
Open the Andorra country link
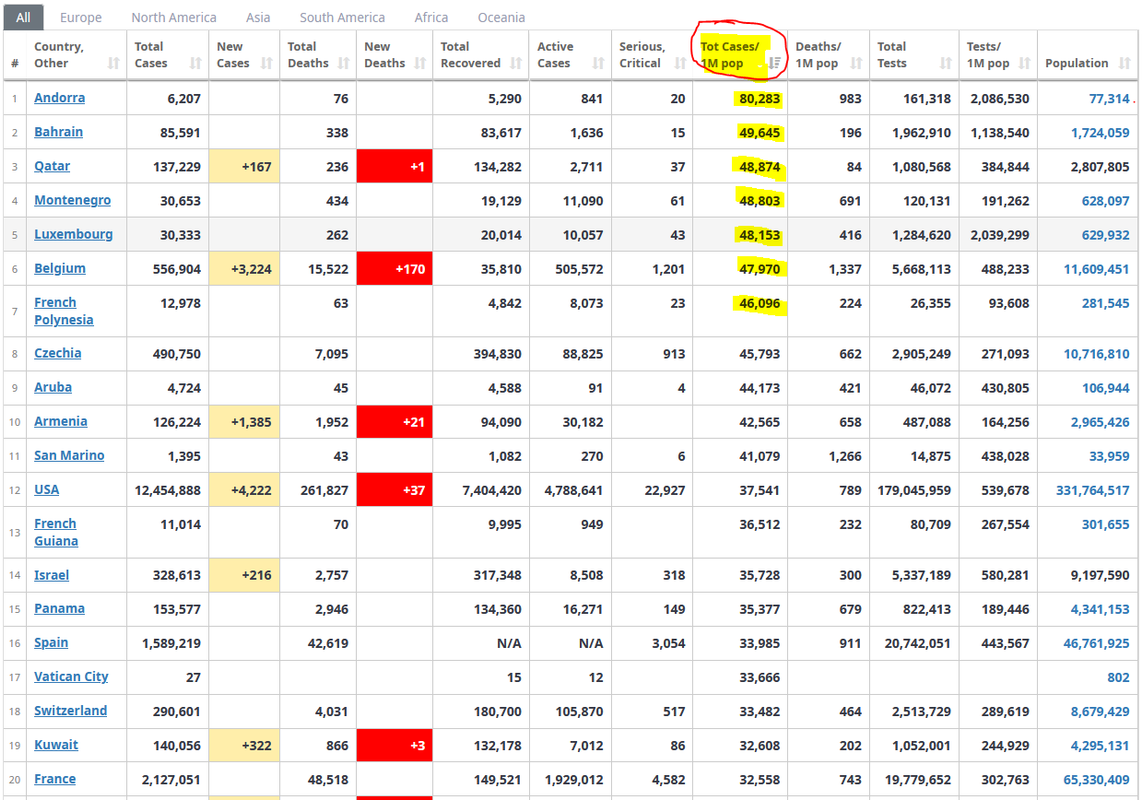point(60,98)
